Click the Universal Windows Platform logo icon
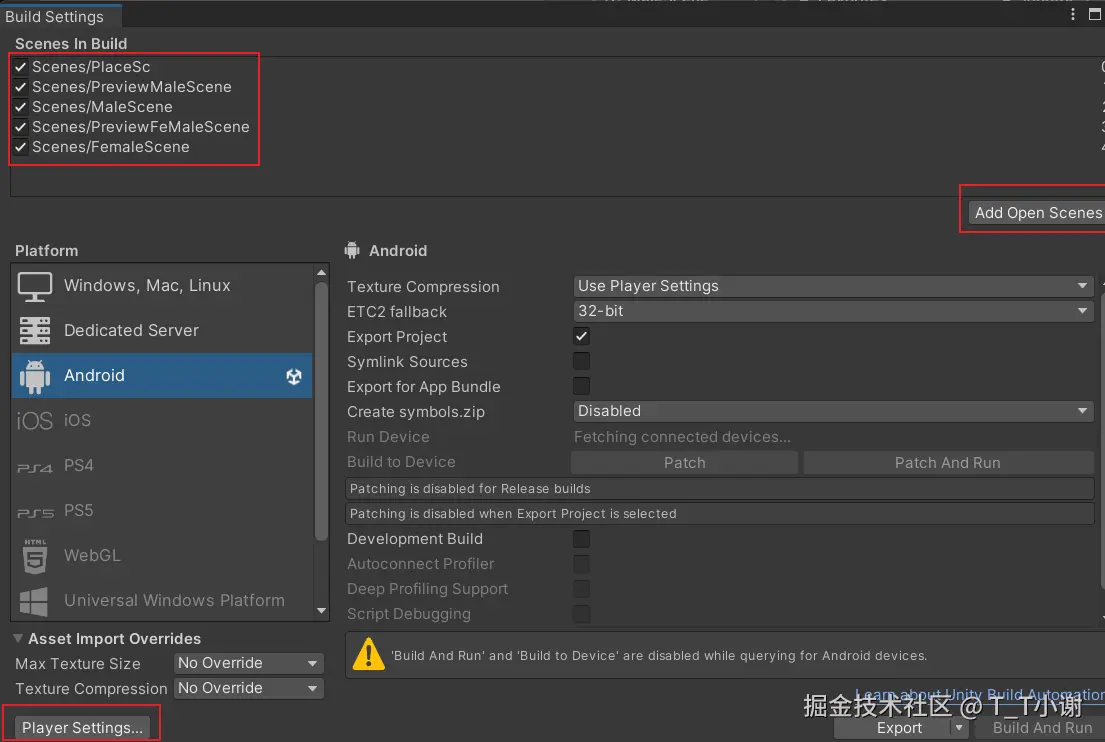The image size is (1105, 742). click(34, 601)
